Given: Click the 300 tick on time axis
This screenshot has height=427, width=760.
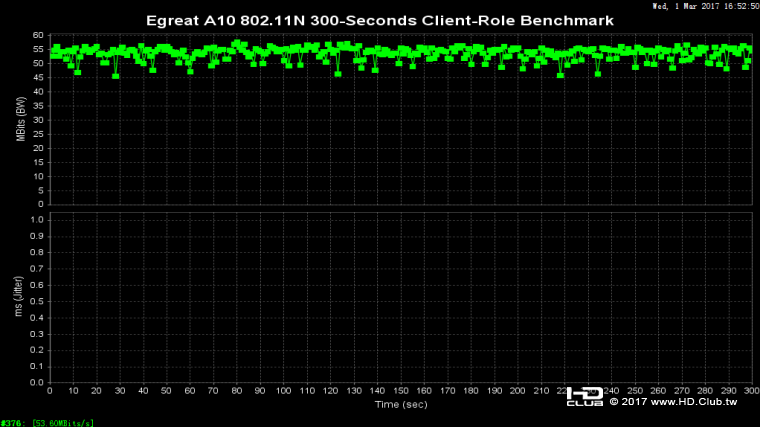Looking at the screenshot, I should click(751, 390).
